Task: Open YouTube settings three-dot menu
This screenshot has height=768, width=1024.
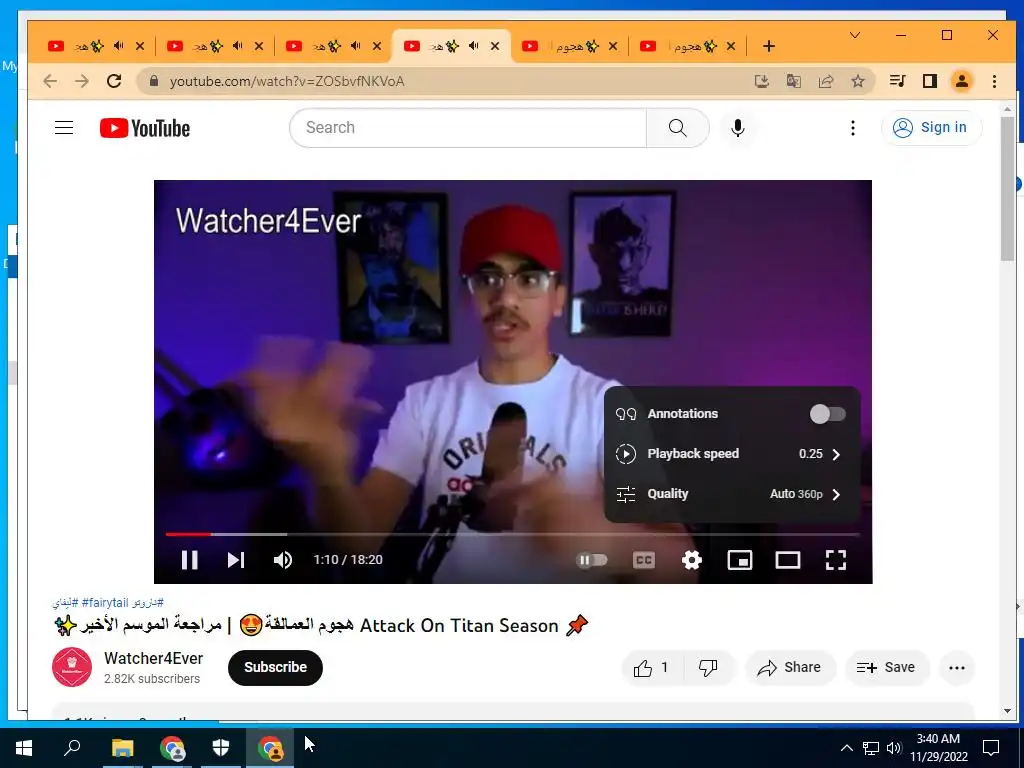Action: pyautogui.click(x=852, y=128)
